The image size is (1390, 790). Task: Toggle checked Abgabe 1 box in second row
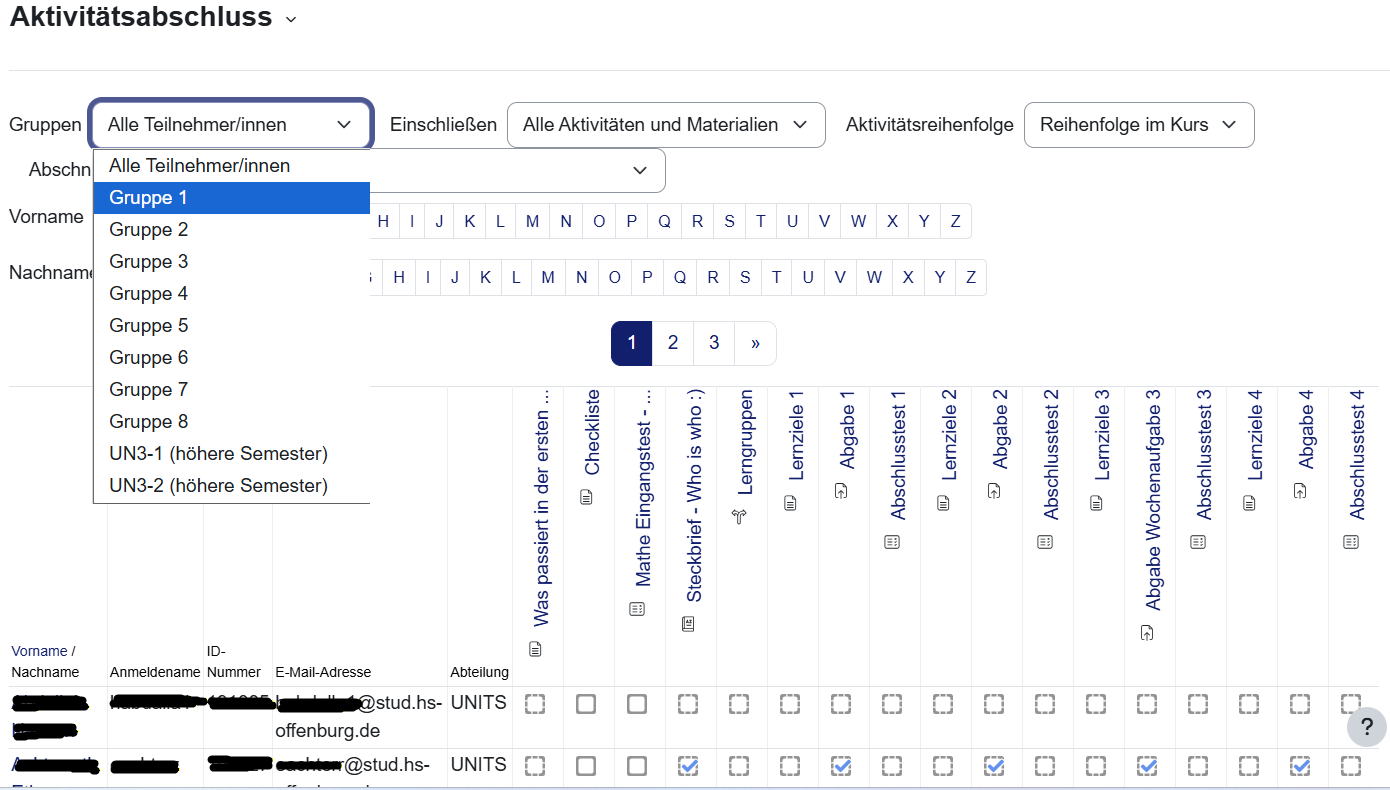pos(841,766)
